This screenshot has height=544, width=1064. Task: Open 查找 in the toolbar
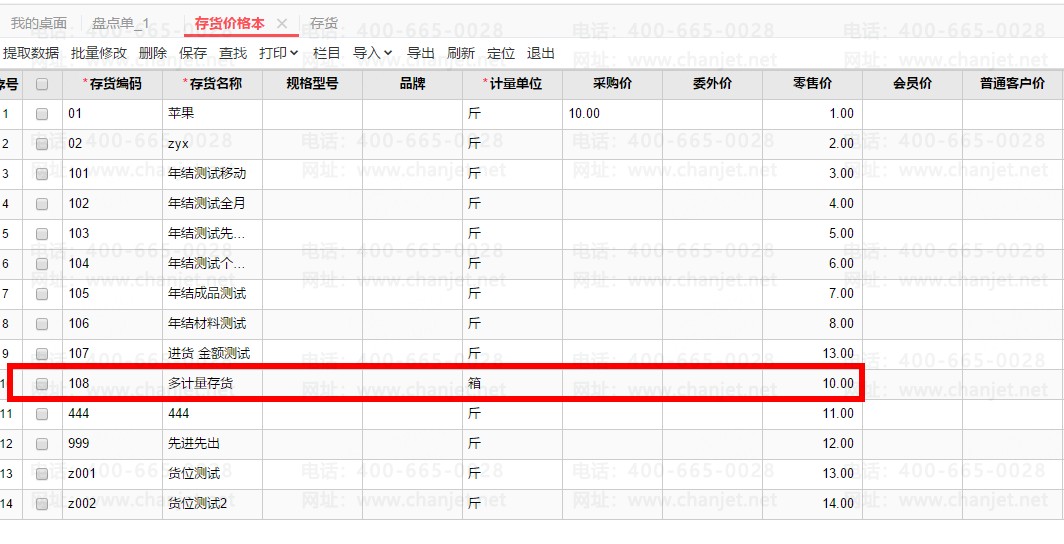(233, 53)
